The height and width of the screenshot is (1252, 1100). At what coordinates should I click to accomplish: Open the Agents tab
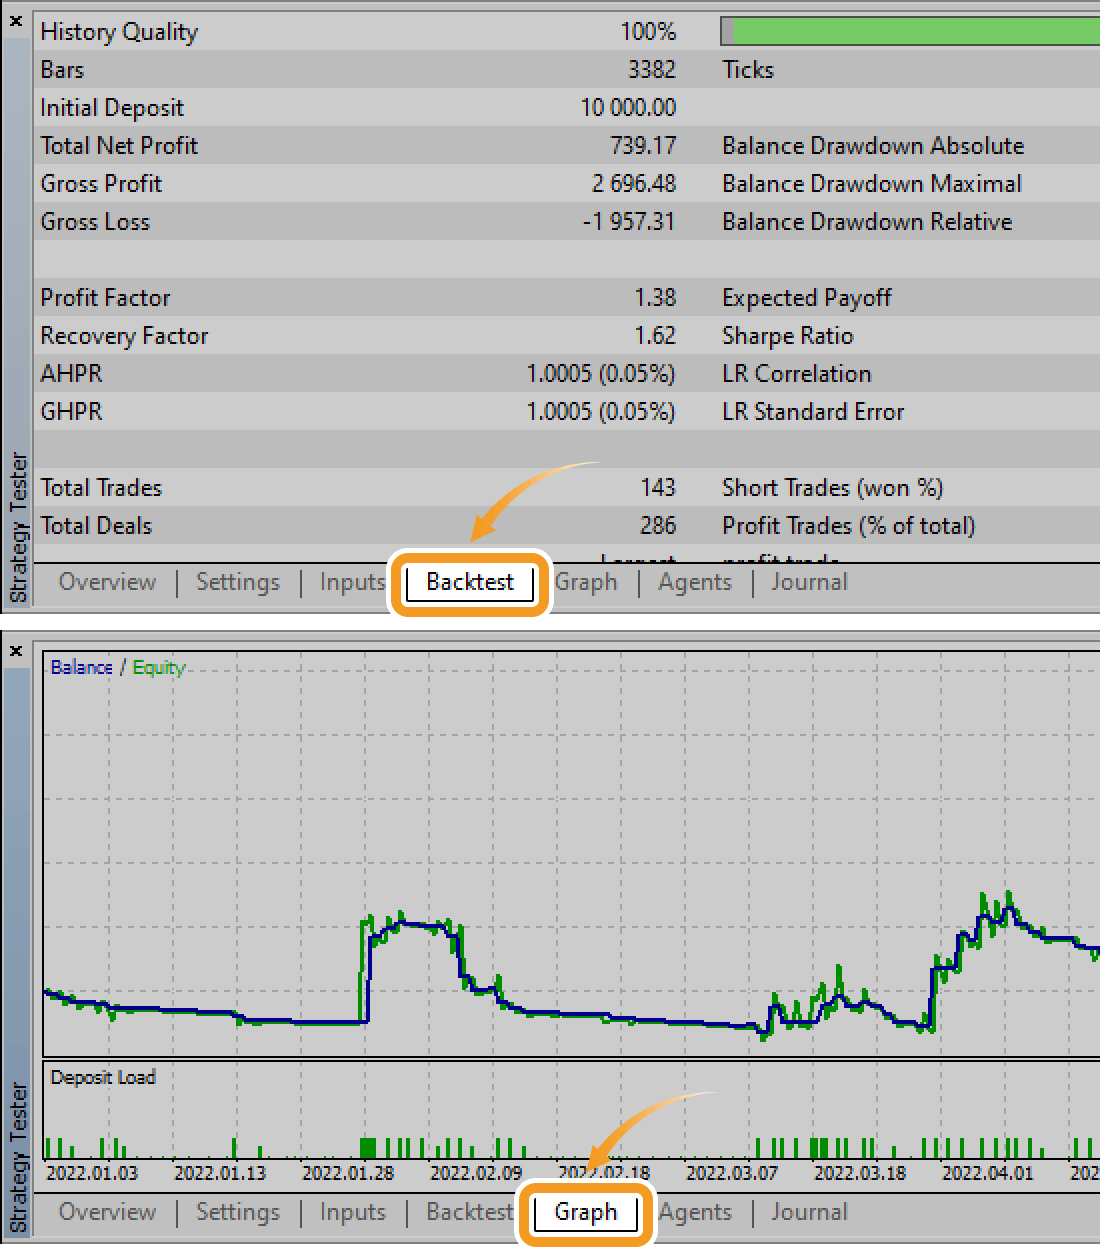[695, 582]
